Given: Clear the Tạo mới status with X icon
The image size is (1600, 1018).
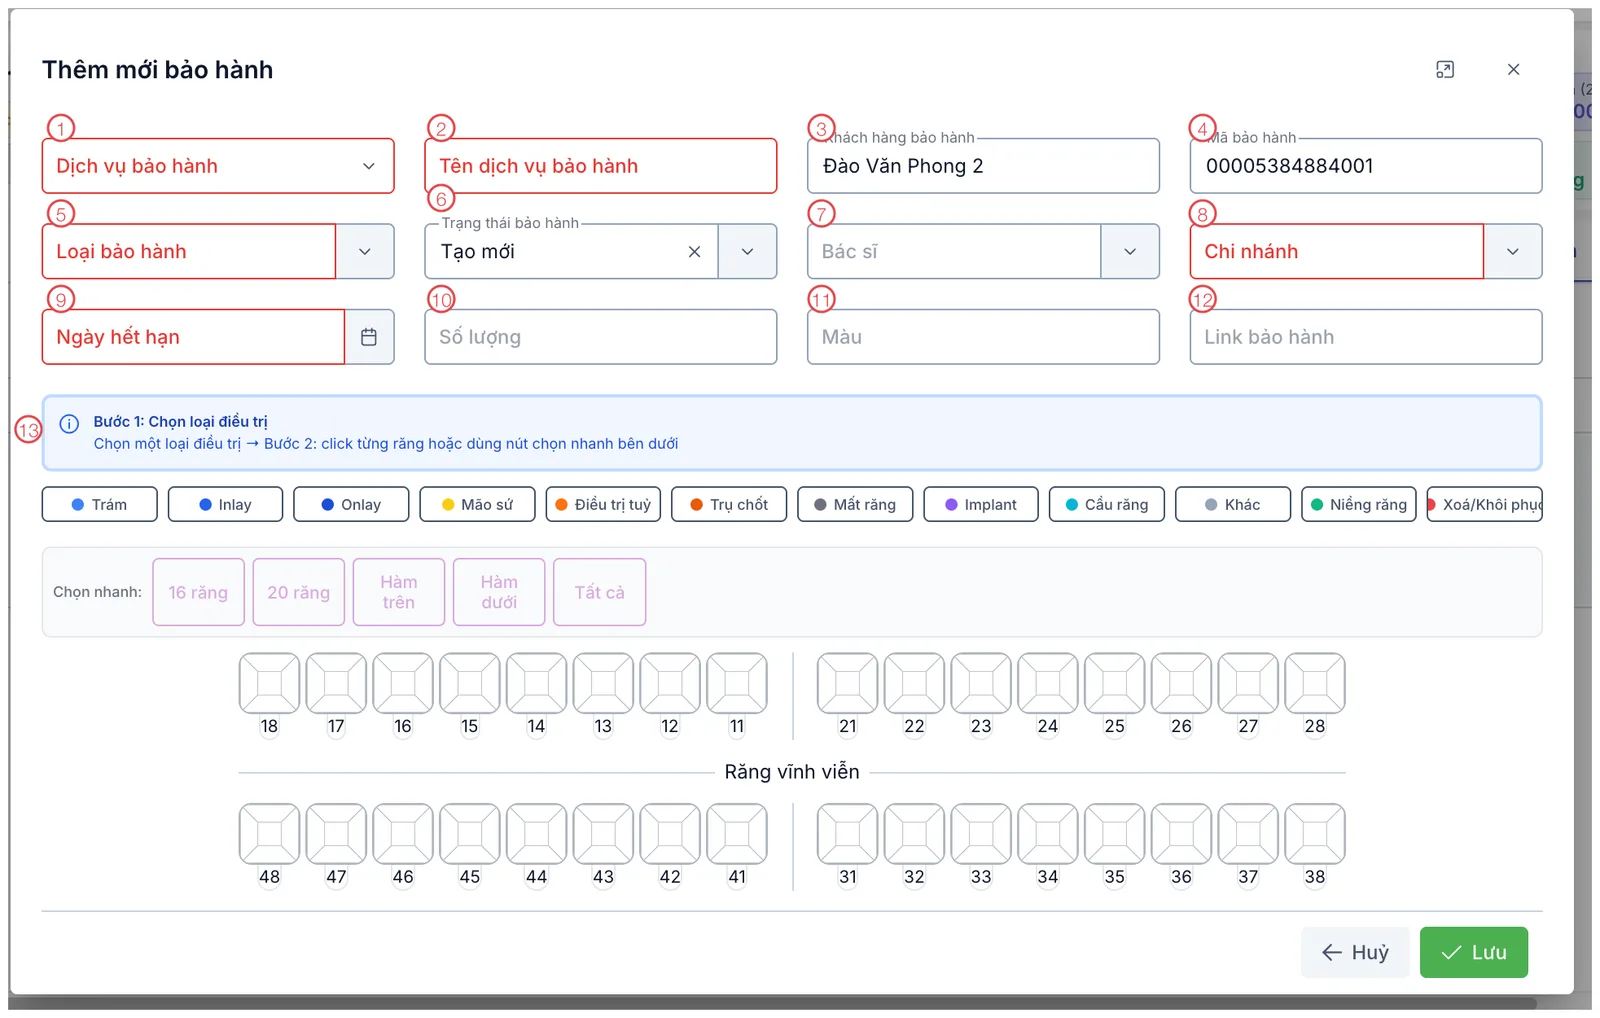Looking at the screenshot, I should point(694,252).
